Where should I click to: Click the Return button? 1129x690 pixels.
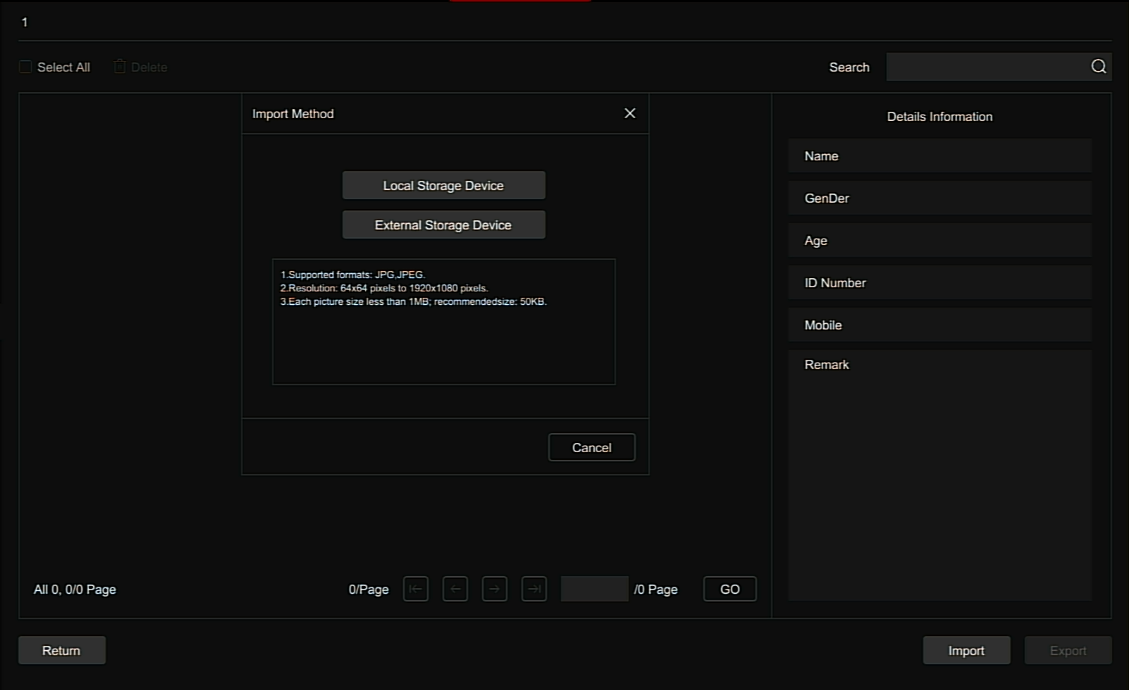click(62, 650)
